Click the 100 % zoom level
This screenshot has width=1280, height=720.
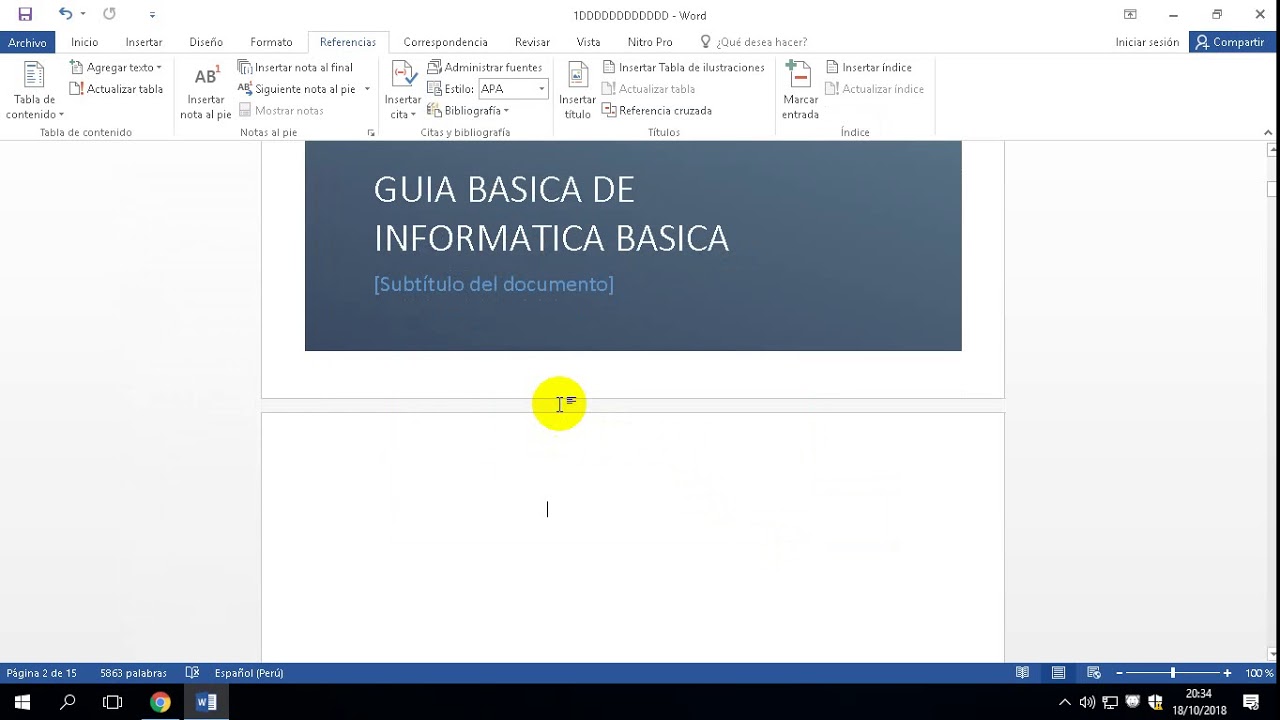click(x=1259, y=673)
